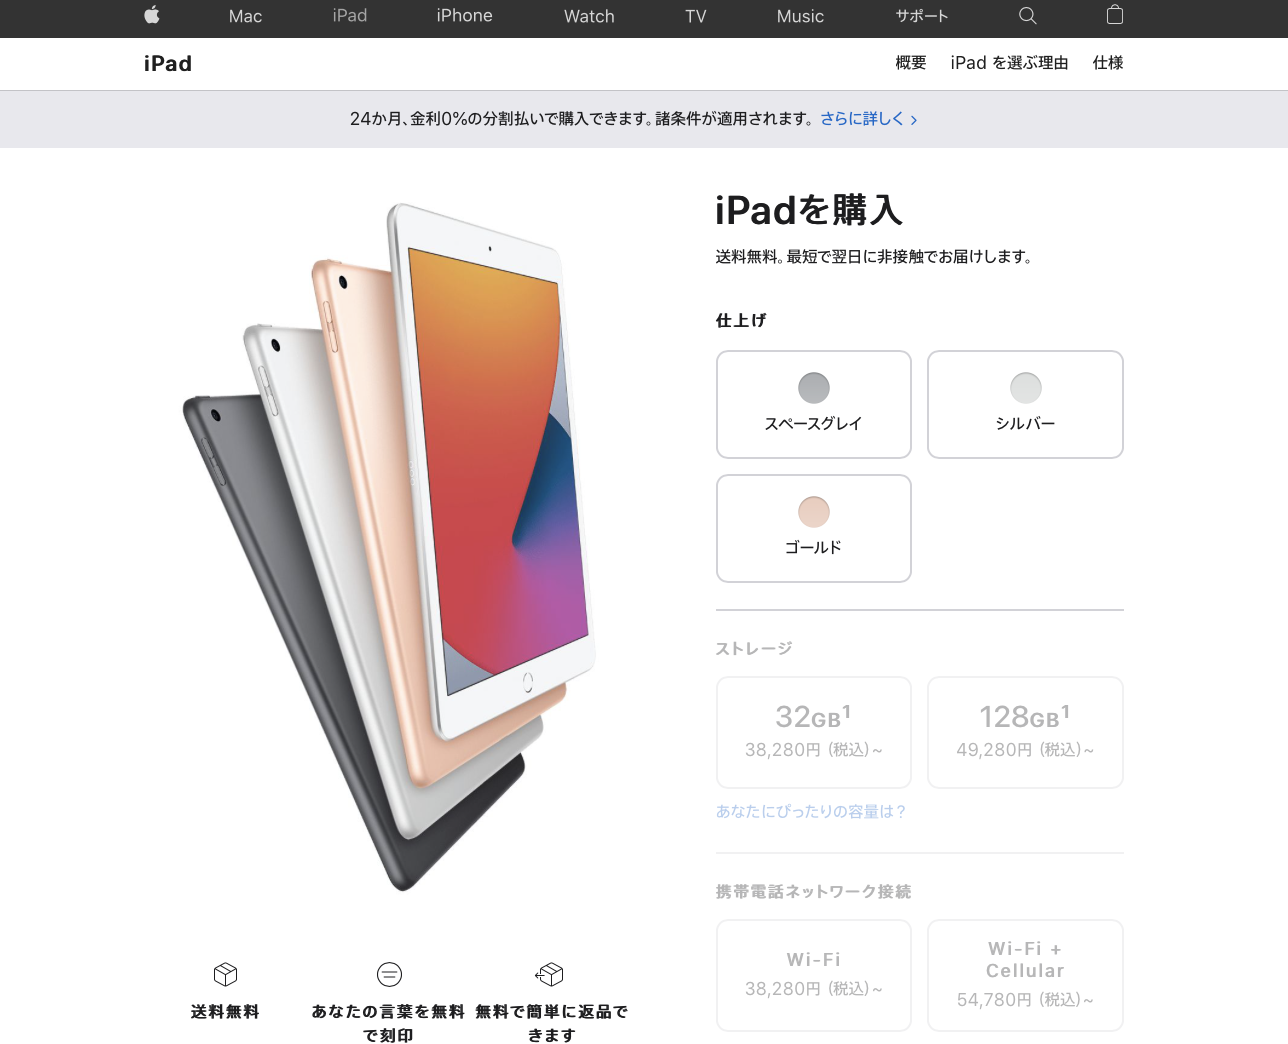
Task: Open the あなたにぴったりの容量は? link
Action: tap(810, 812)
